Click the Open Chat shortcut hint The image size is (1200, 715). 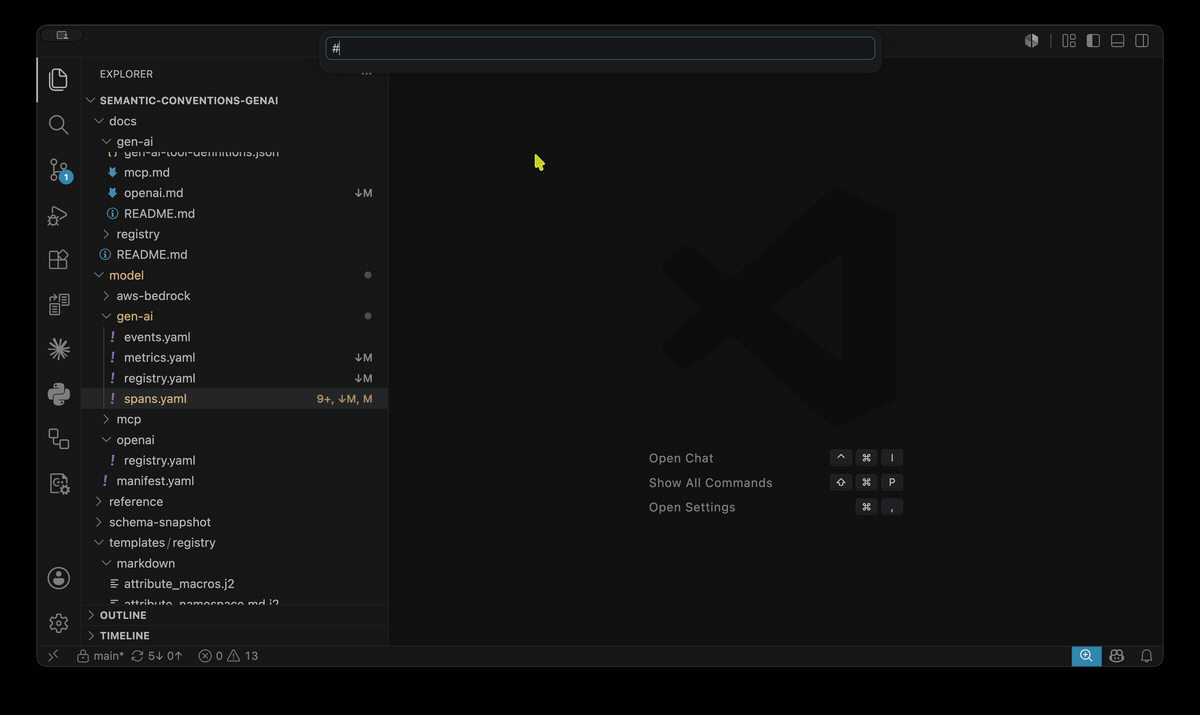tap(681, 458)
